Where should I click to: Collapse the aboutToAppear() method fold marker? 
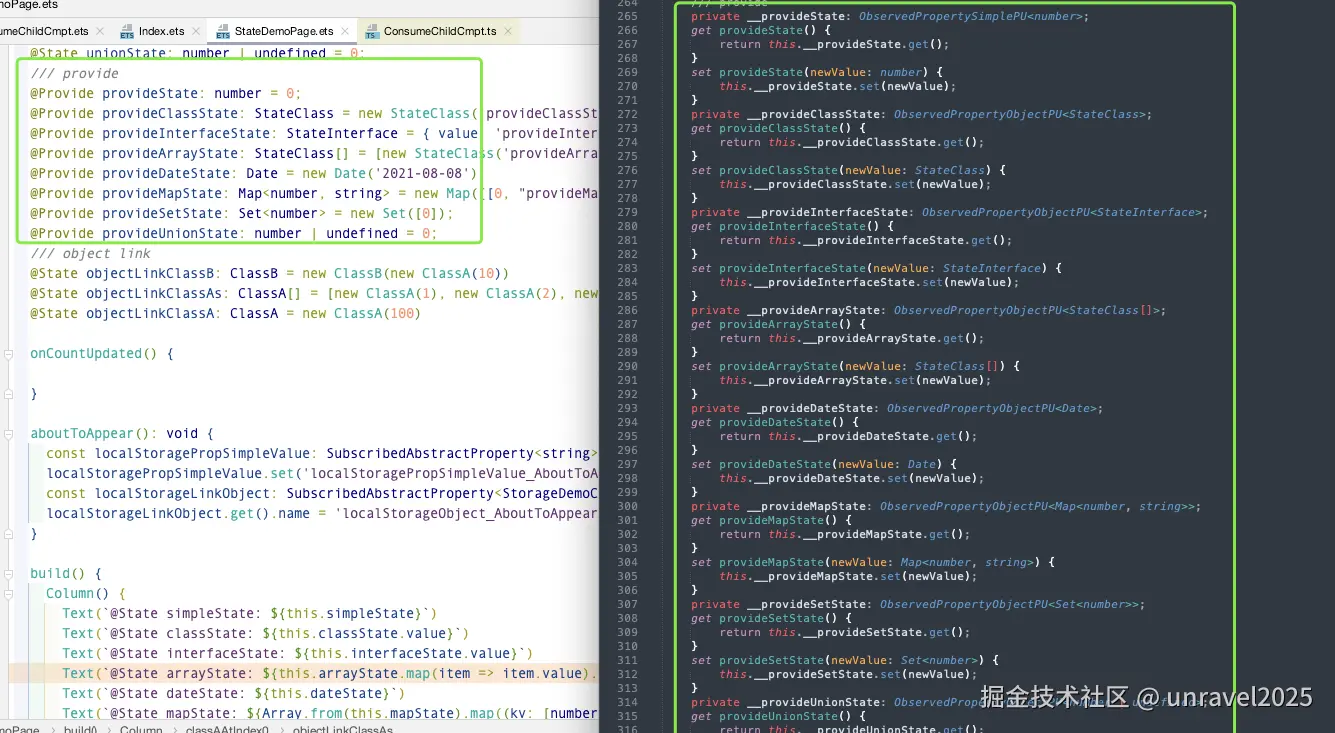[7, 434]
